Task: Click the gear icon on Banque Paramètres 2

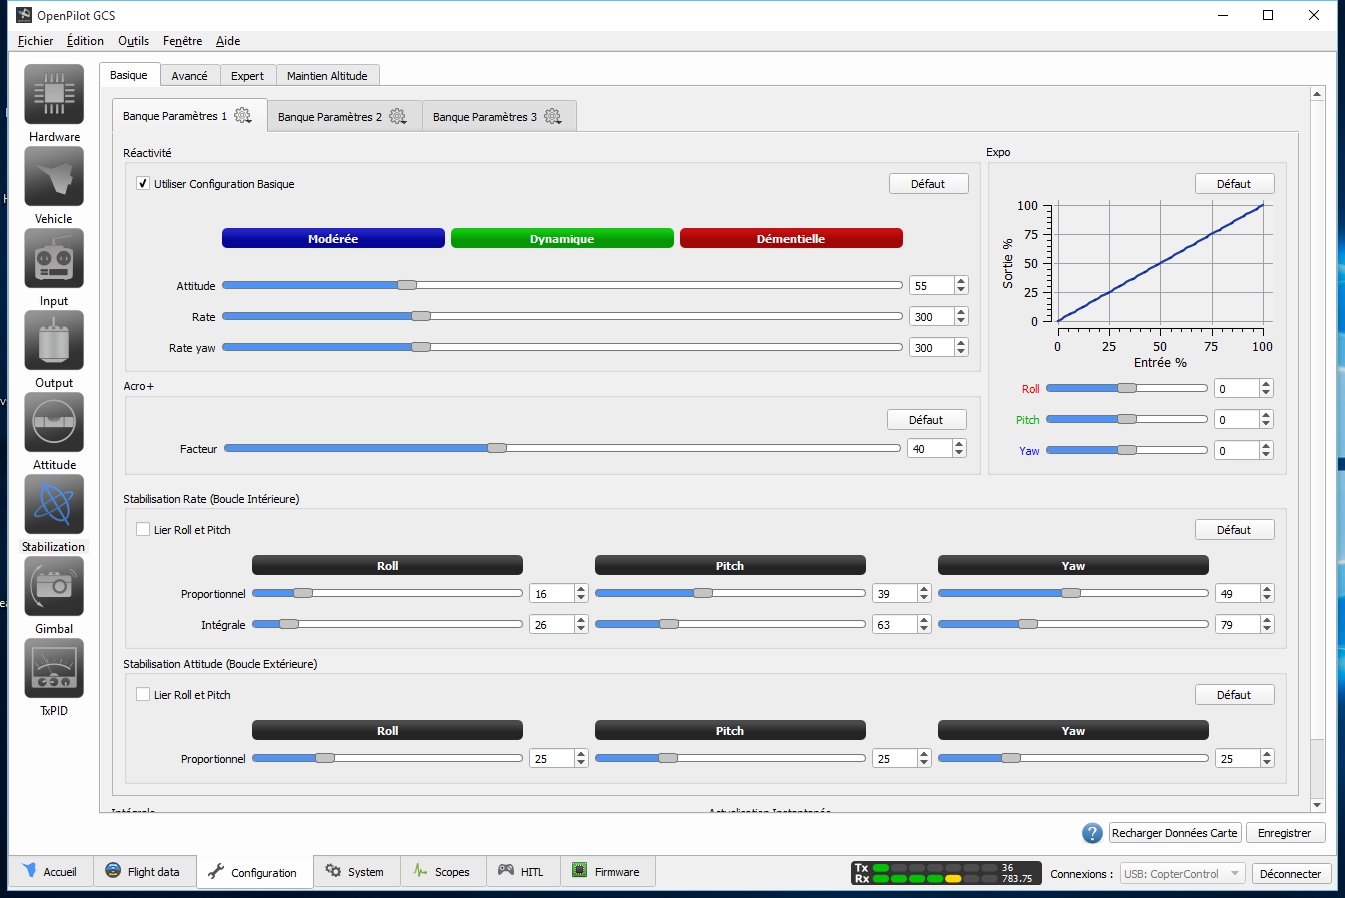Action: pos(398,117)
